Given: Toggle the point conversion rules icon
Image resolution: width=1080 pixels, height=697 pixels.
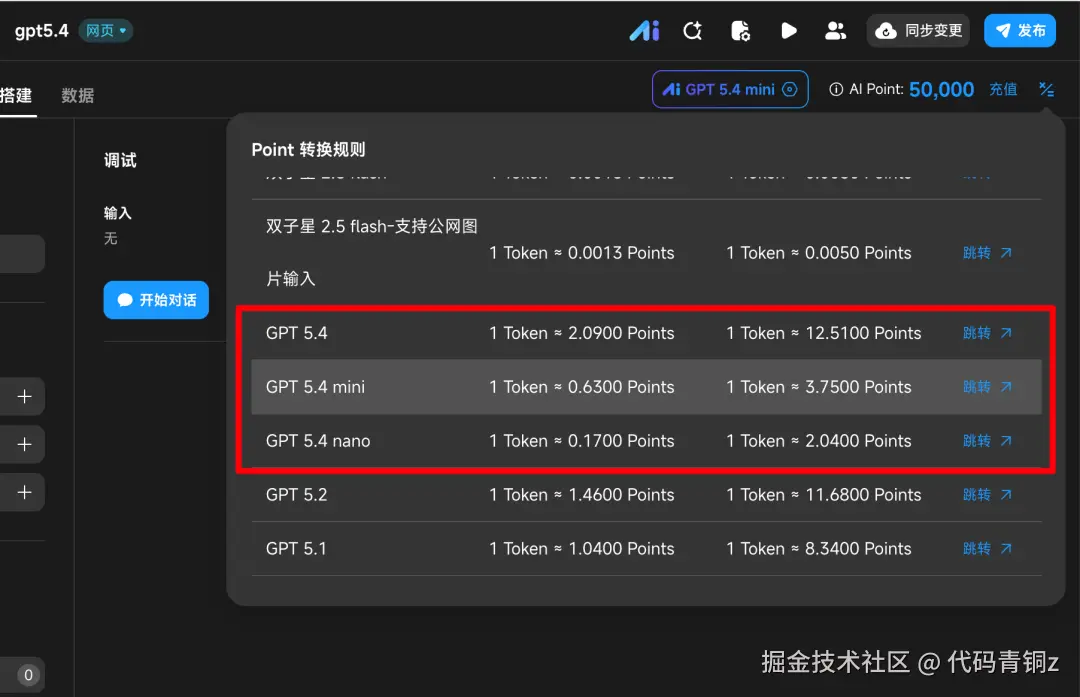Looking at the screenshot, I should (x=1046, y=89).
